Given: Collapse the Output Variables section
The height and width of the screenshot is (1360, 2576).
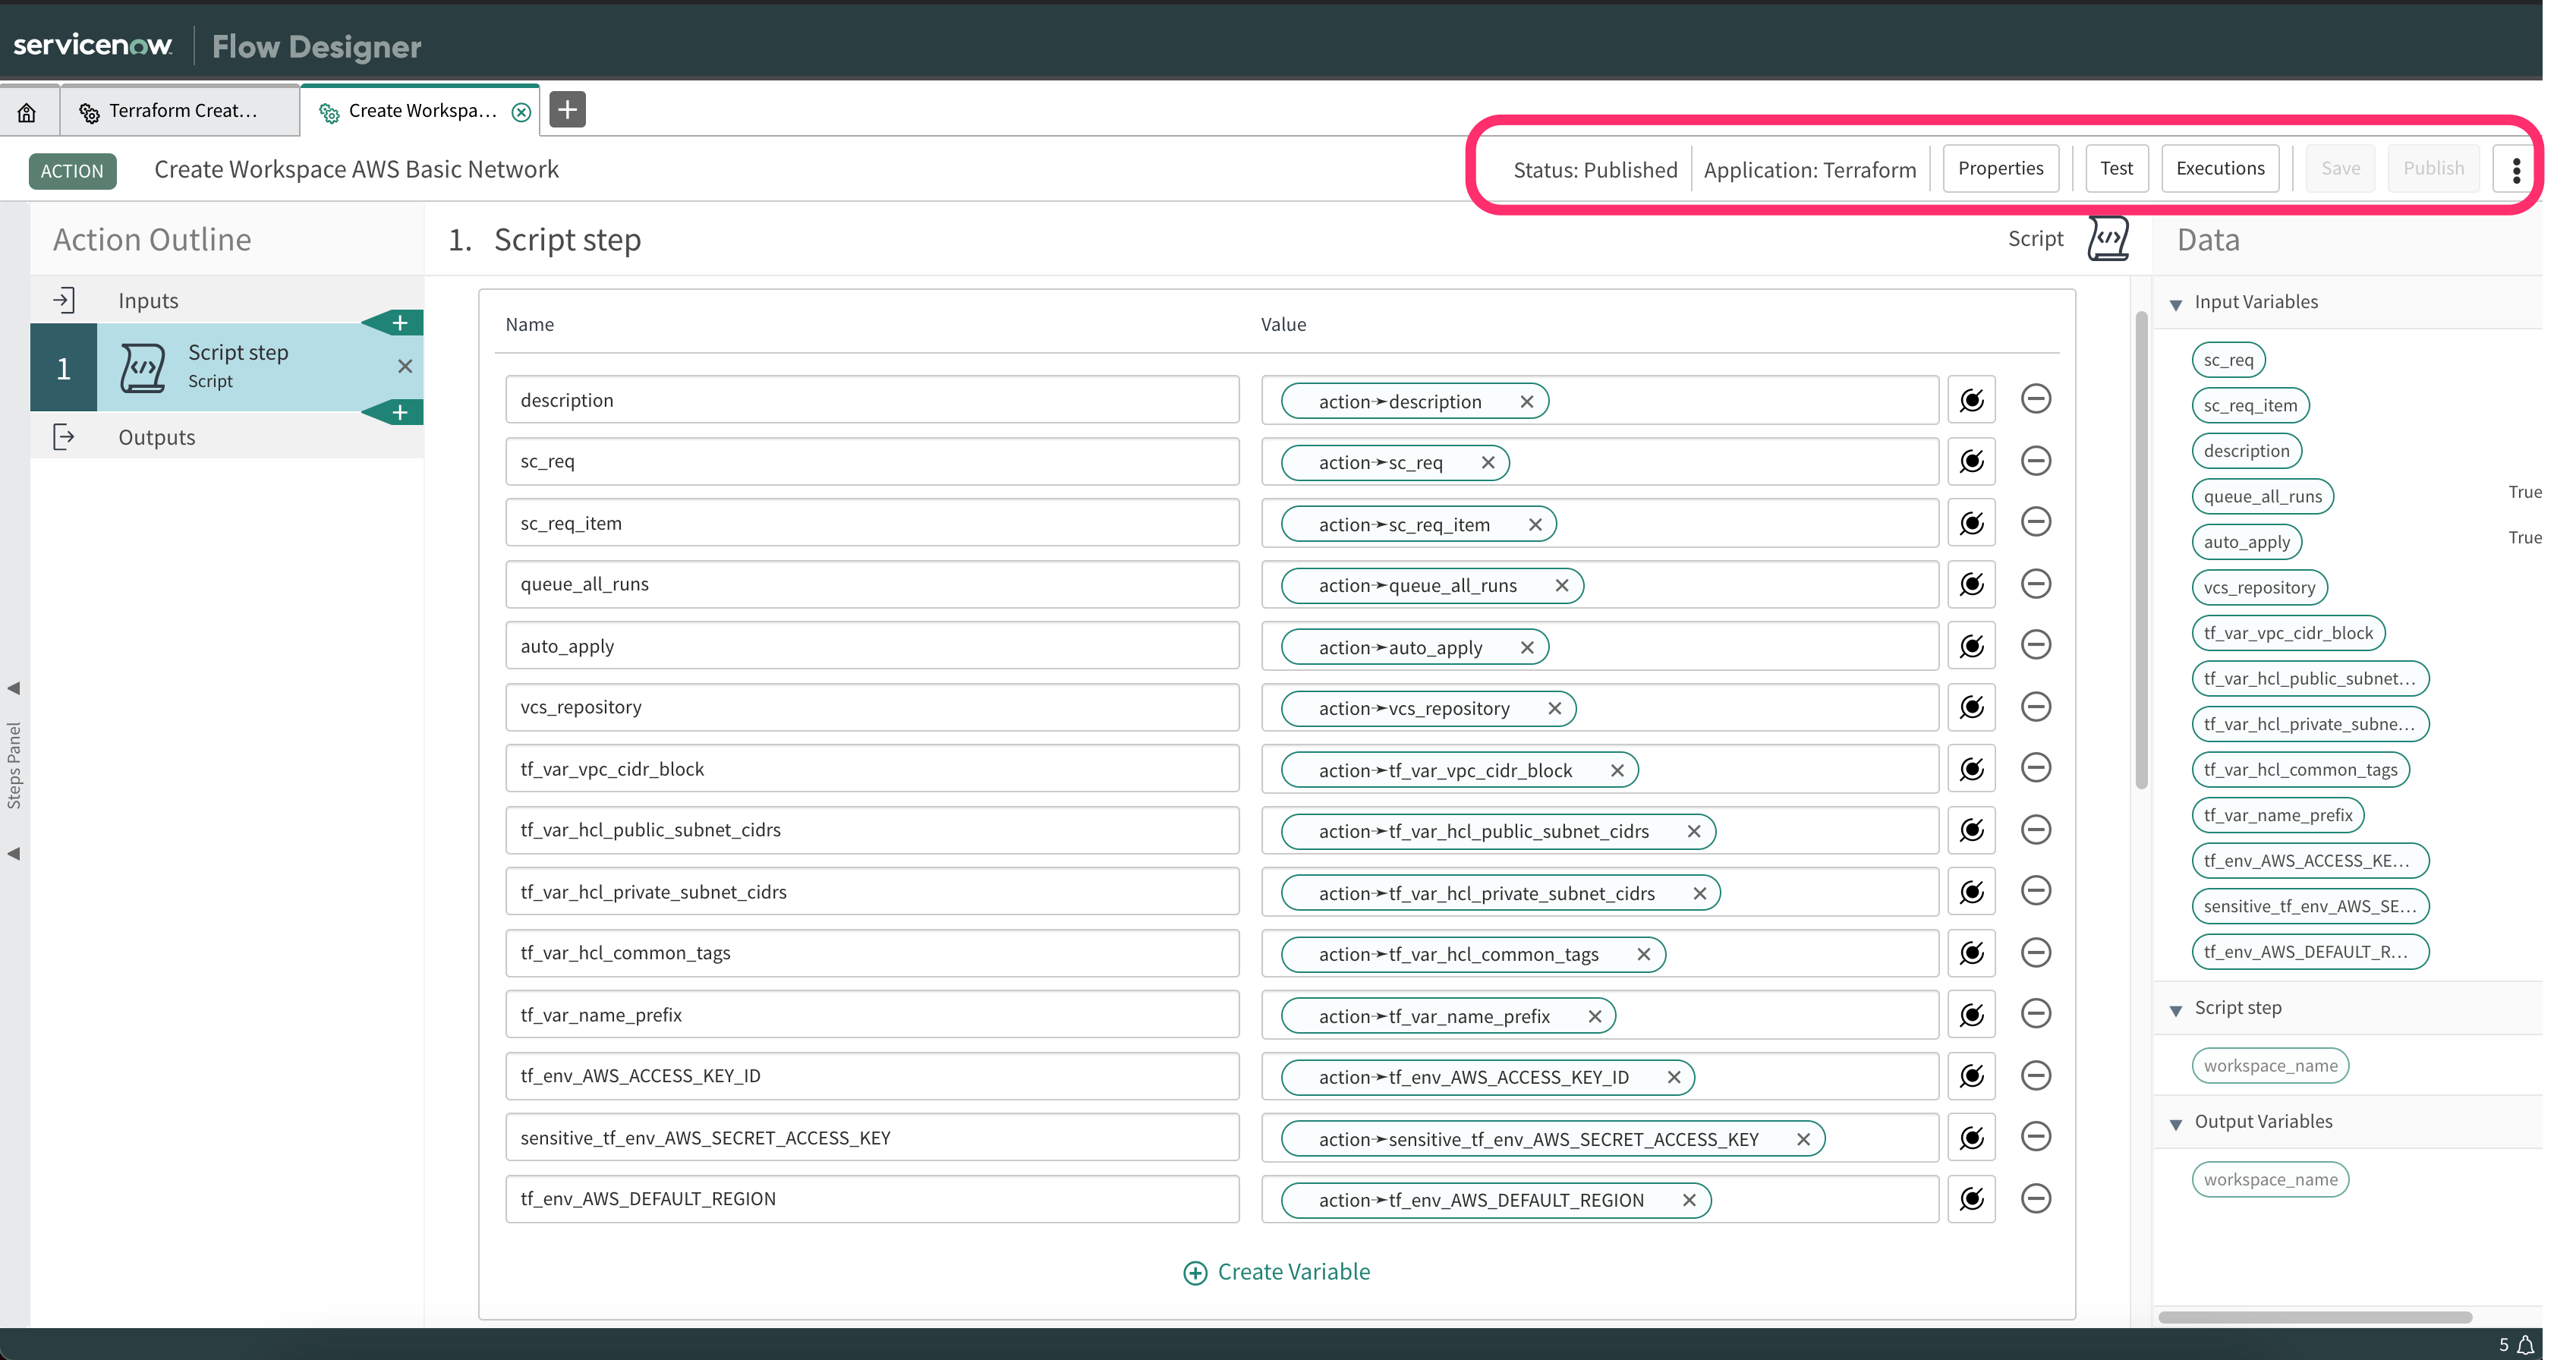Looking at the screenshot, I should (2175, 1124).
